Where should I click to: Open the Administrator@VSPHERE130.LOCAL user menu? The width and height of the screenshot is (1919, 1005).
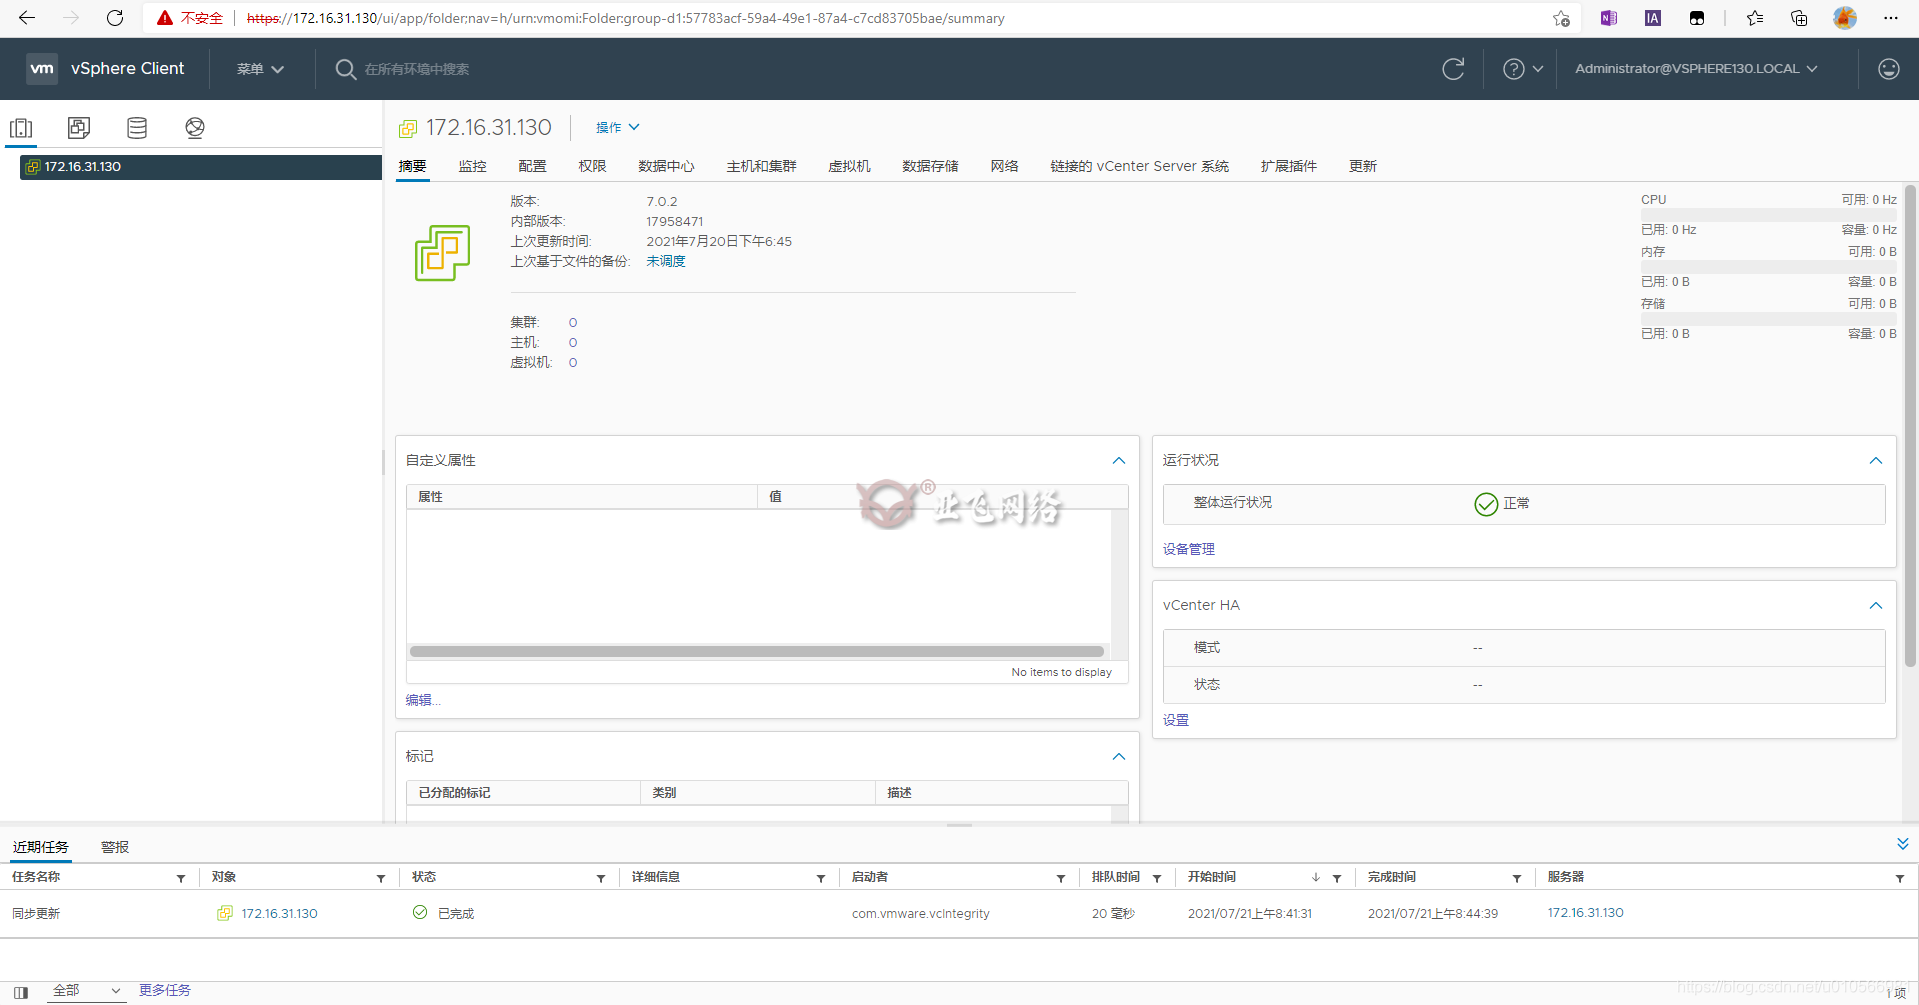pyautogui.click(x=1696, y=69)
